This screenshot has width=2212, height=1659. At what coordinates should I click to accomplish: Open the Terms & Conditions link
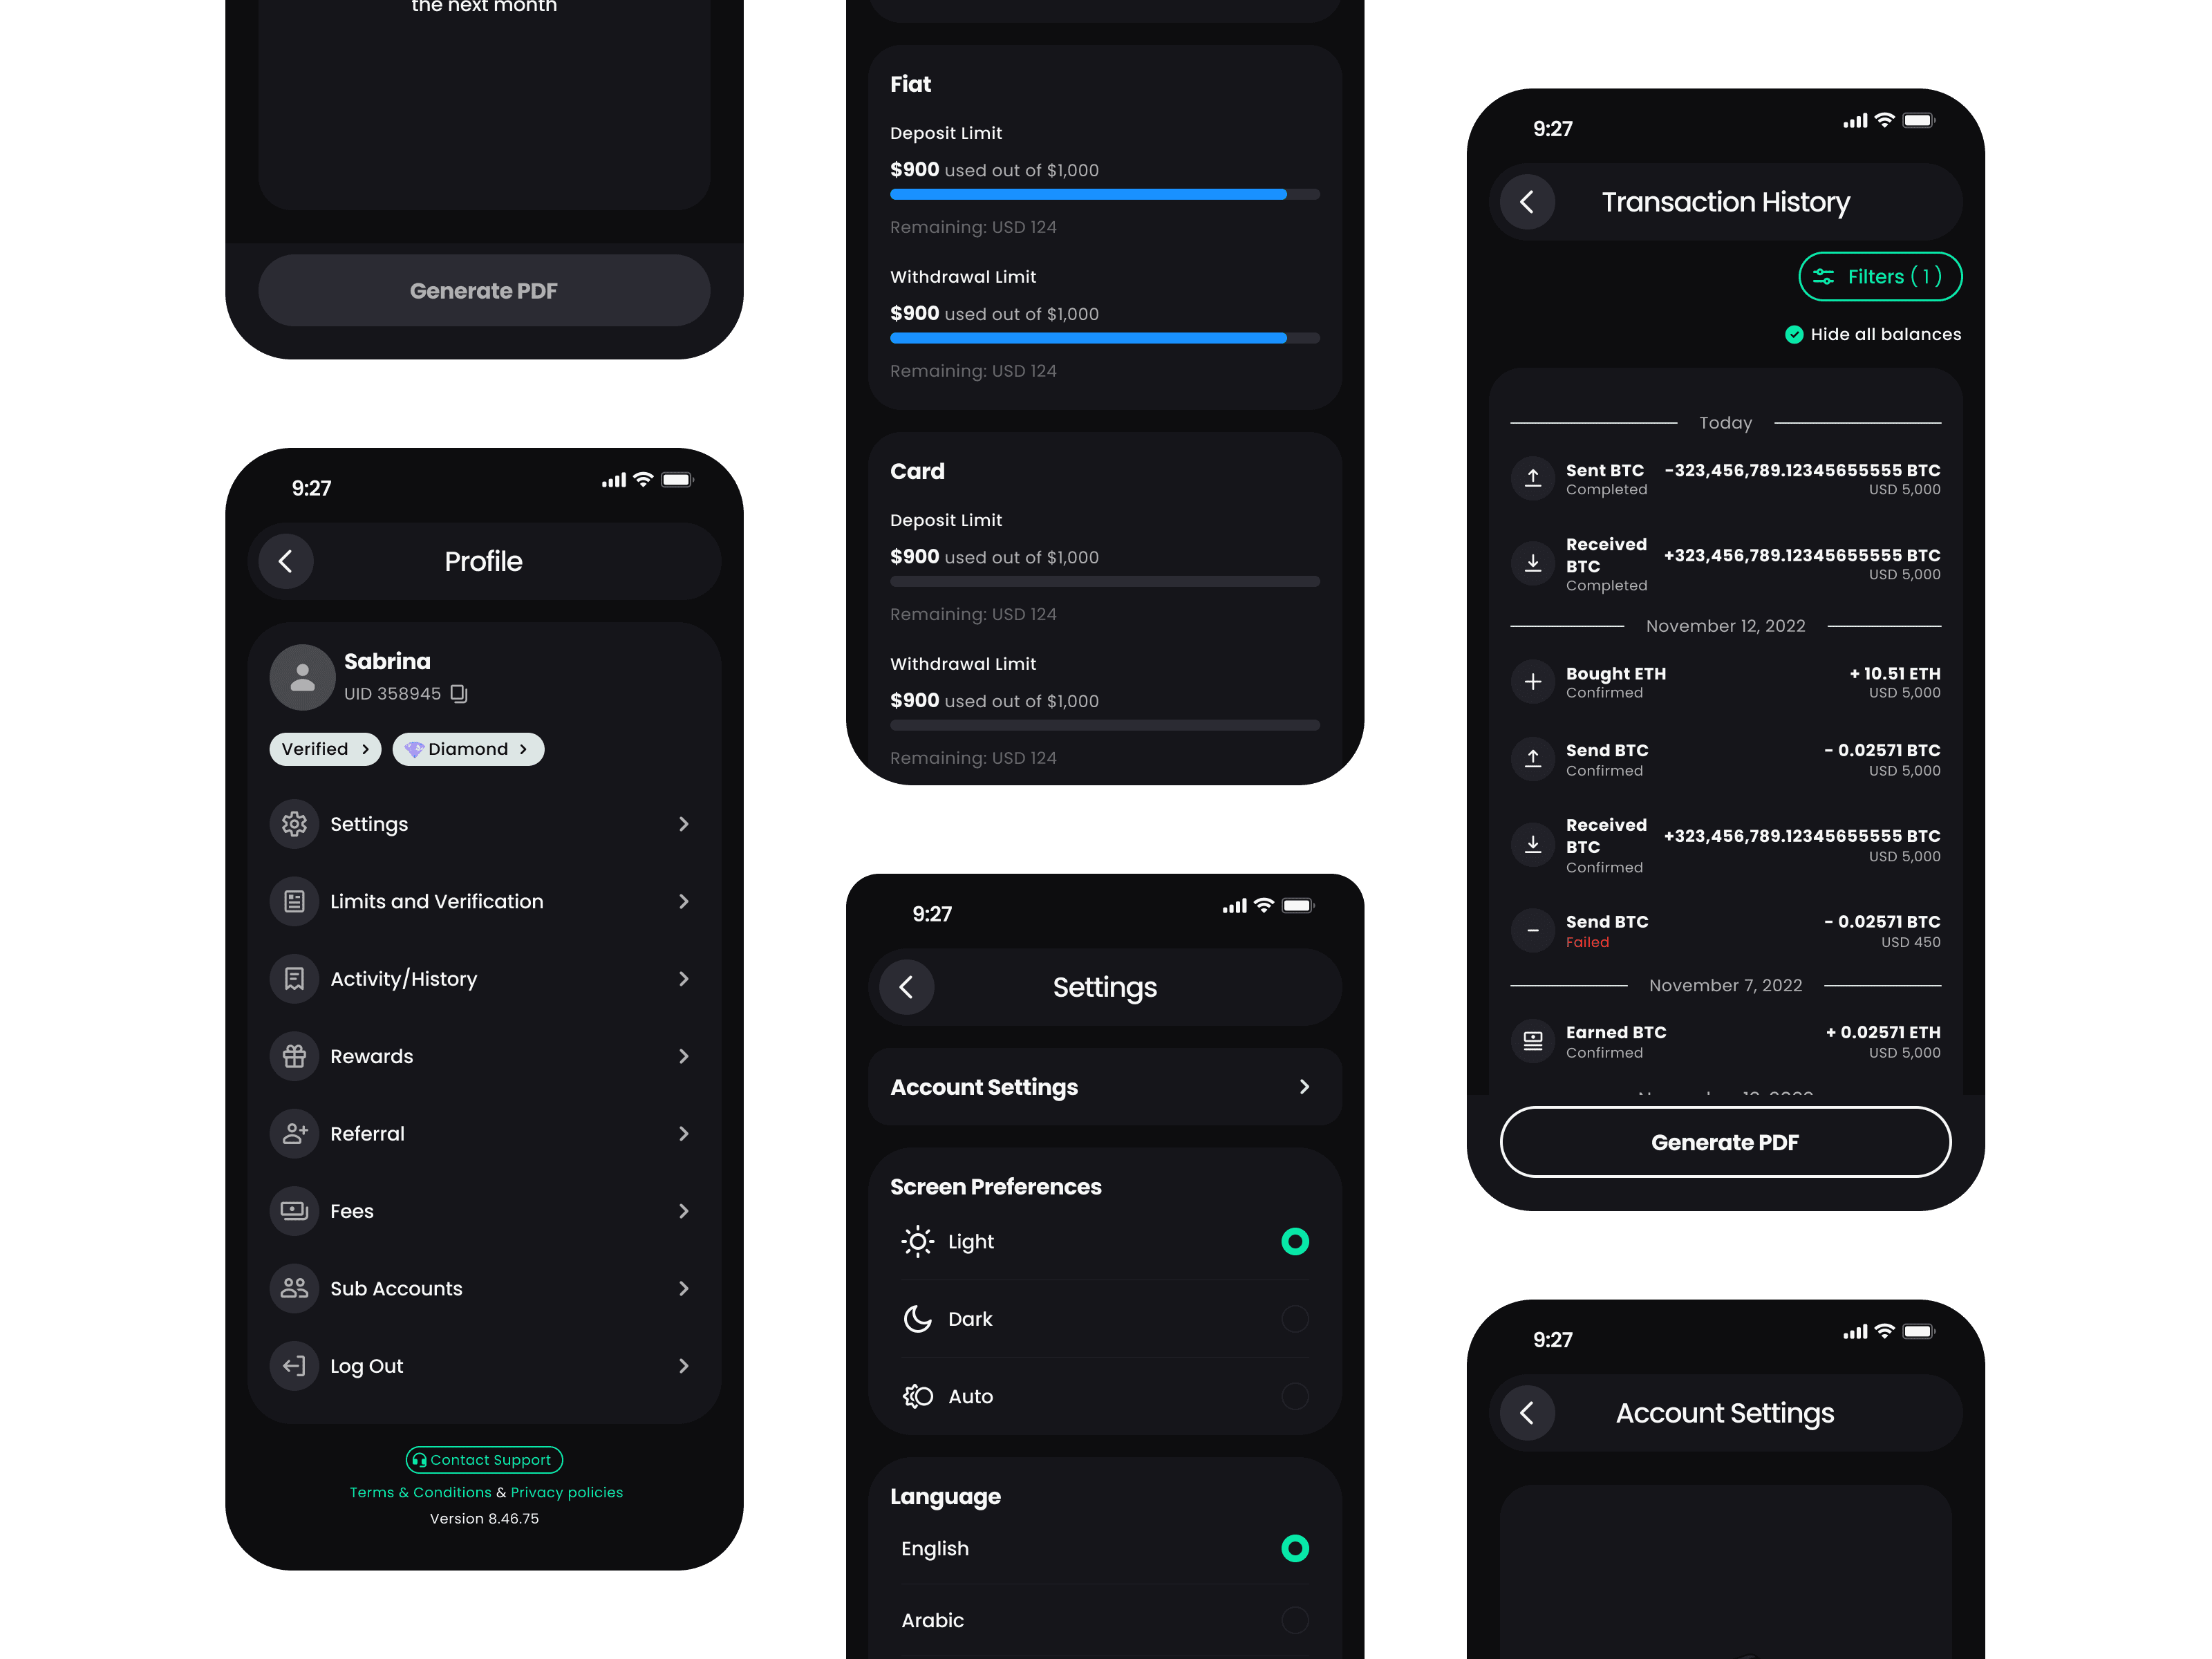click(420, 1492)
